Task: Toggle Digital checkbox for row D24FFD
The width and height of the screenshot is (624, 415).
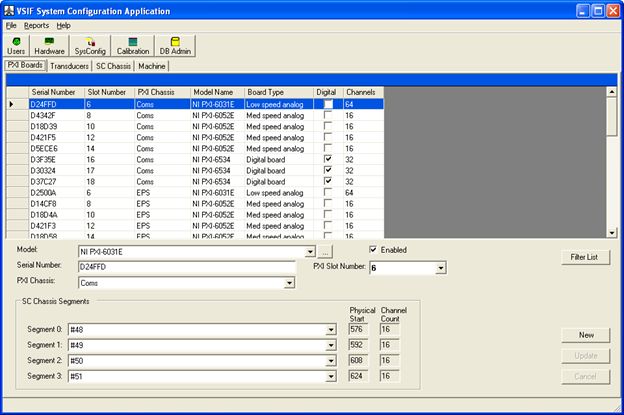Action: coord(328,104)
